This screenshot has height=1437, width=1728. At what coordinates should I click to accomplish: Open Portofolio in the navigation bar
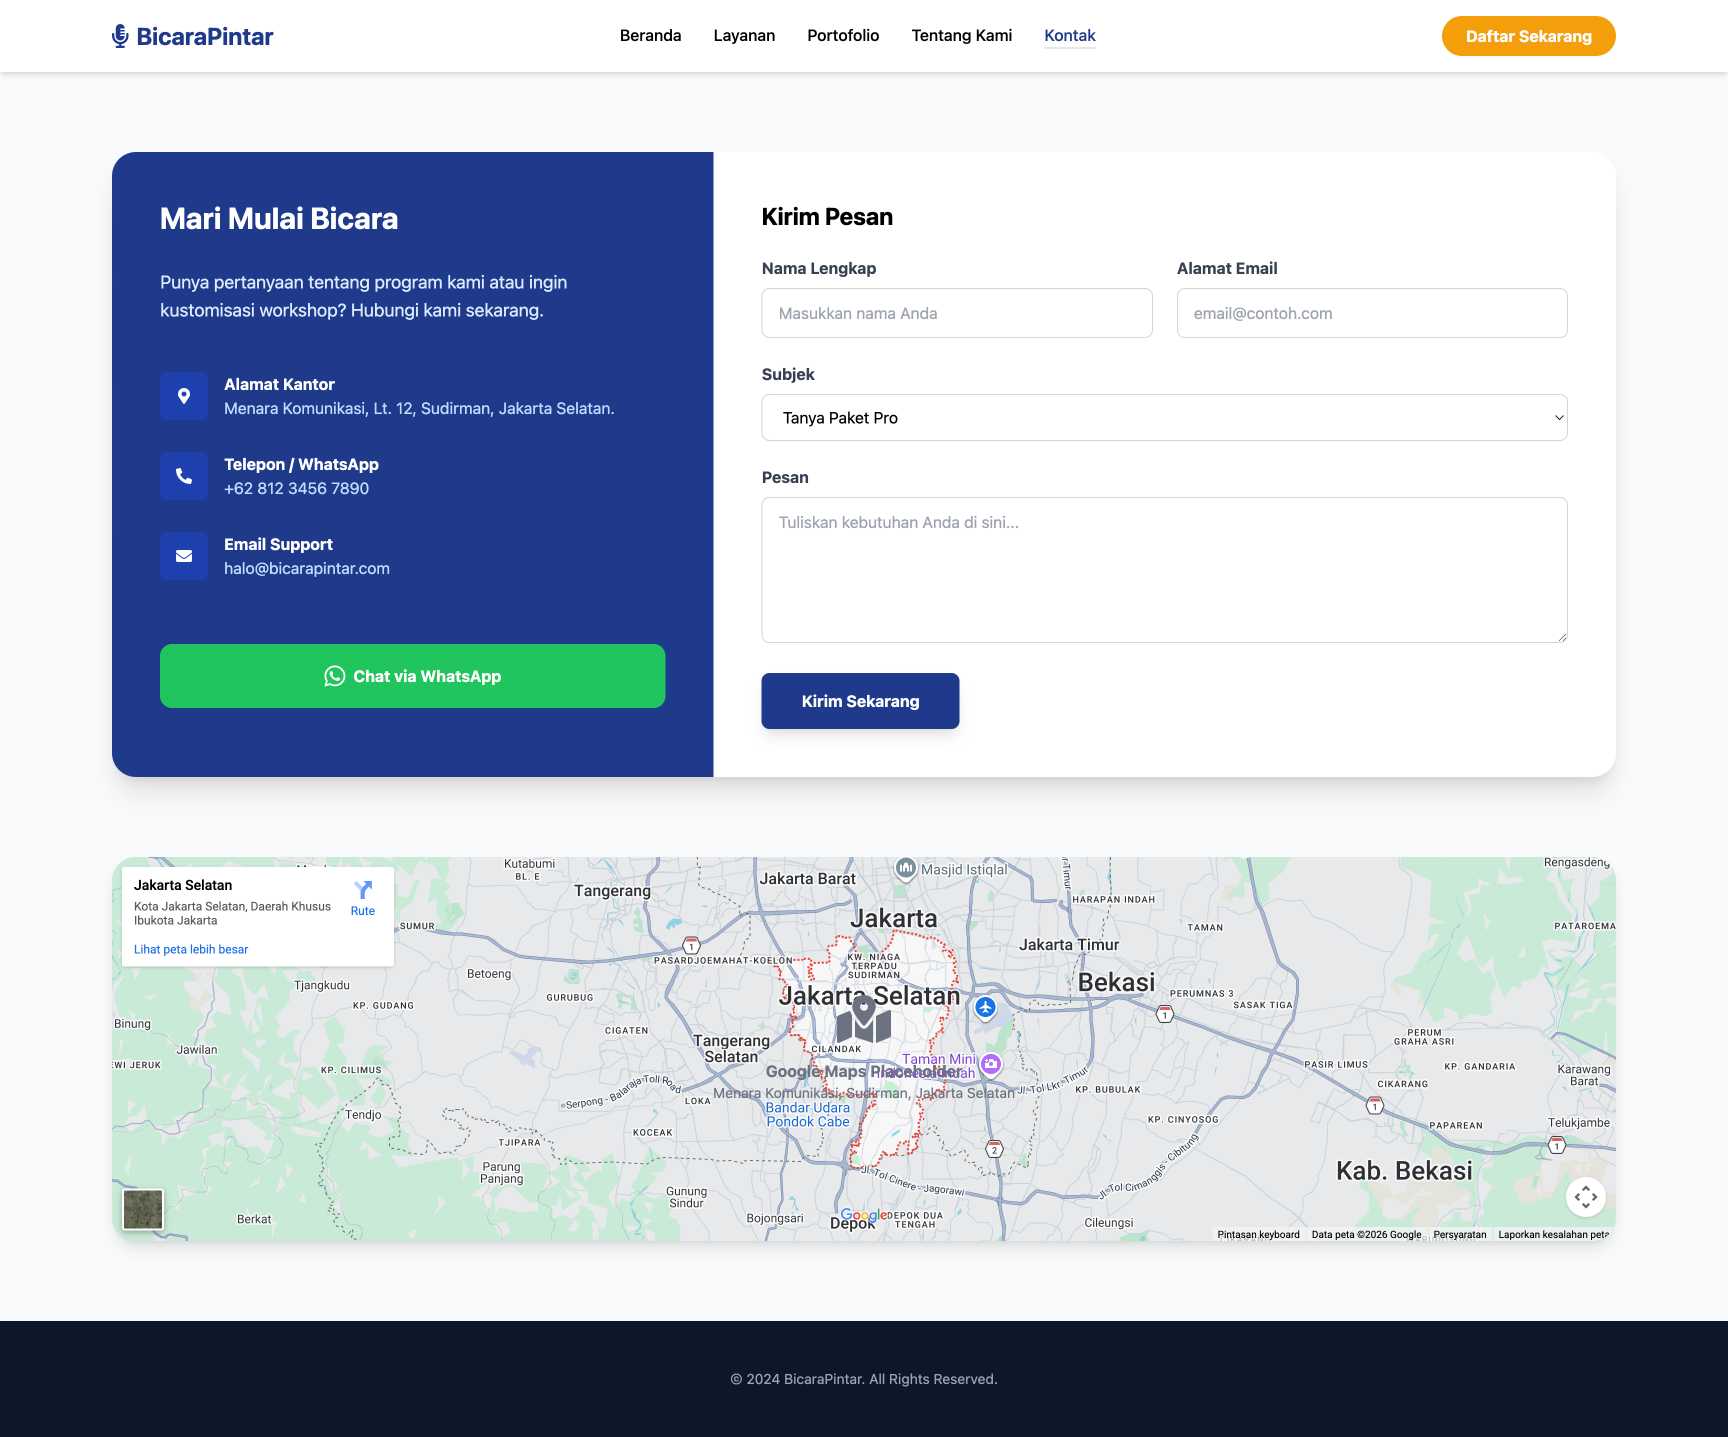[843, 36]
